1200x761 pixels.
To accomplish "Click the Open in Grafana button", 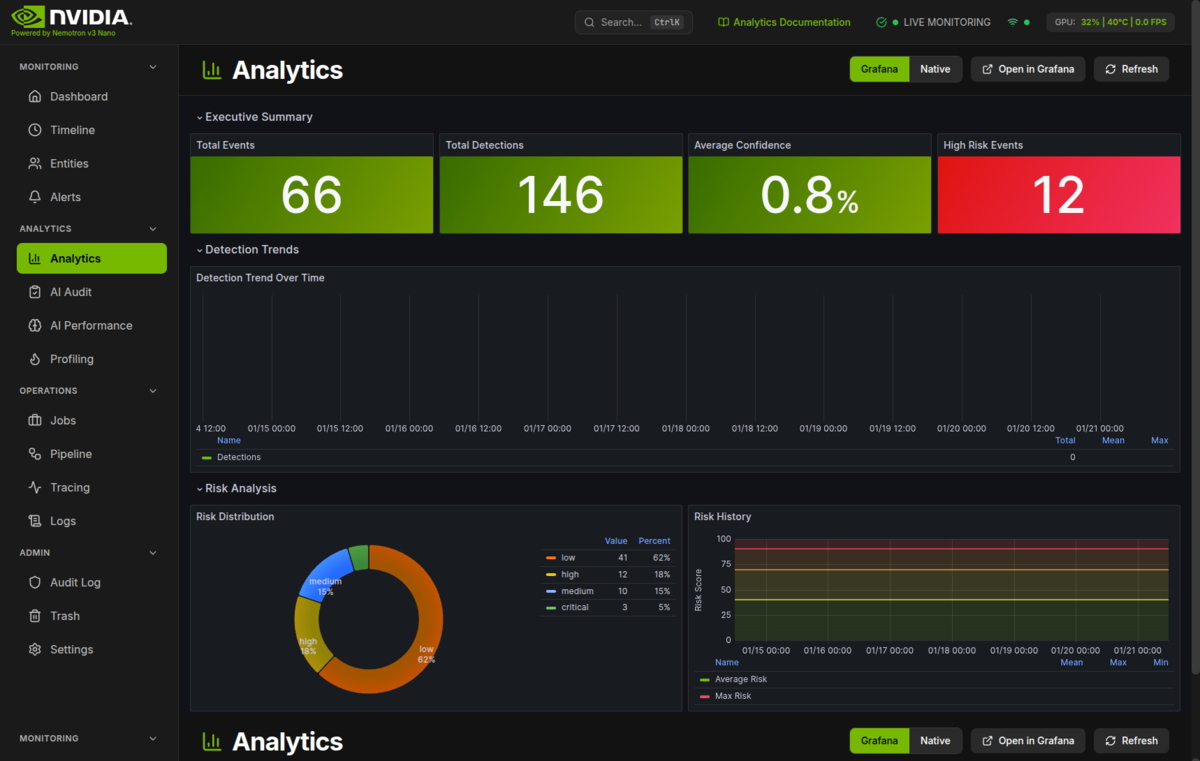I will (1028, 69).
